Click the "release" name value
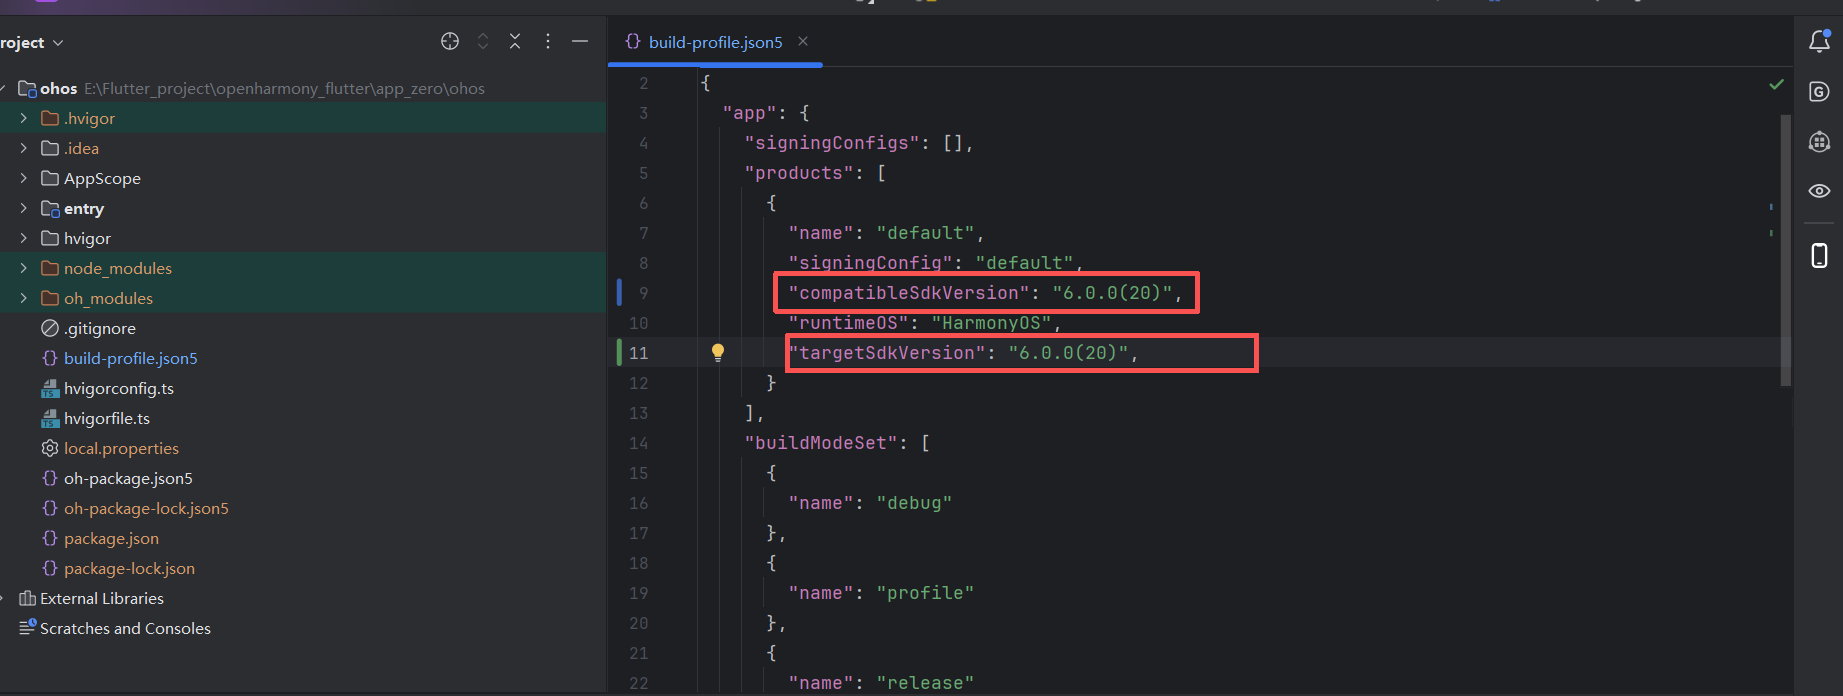The width and height of the screenshot is (1843, 696). click(925, 683)
